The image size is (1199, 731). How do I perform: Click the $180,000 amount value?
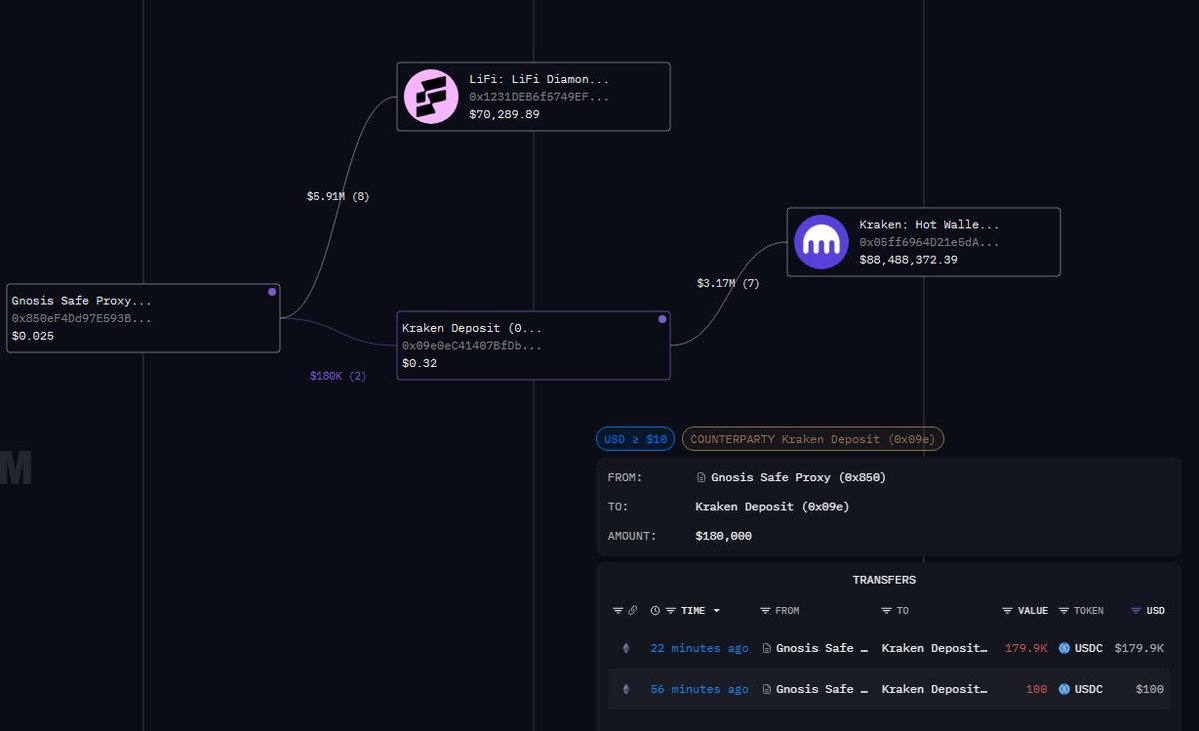click(x=723, y=536)
